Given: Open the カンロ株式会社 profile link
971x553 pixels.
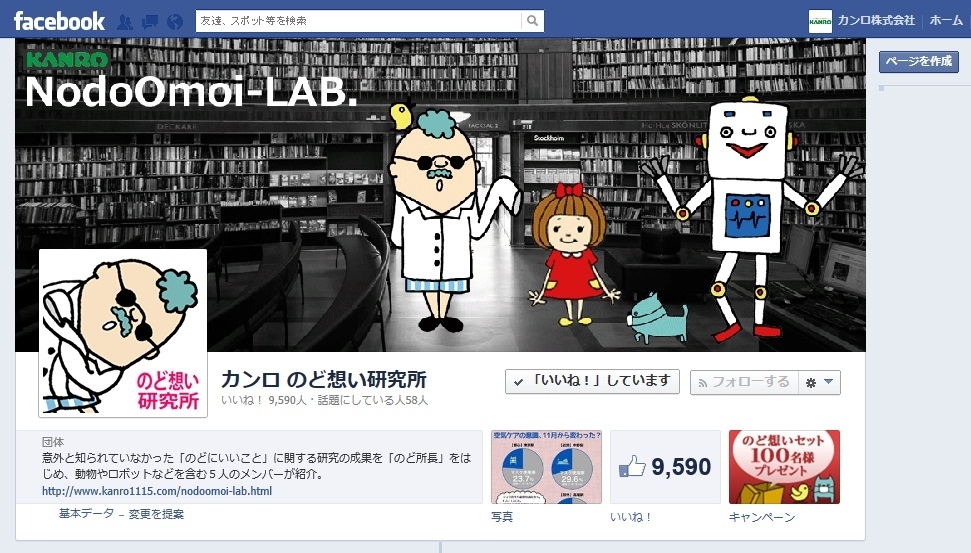Looking at the screenshot, I should (x=876, y=20).
